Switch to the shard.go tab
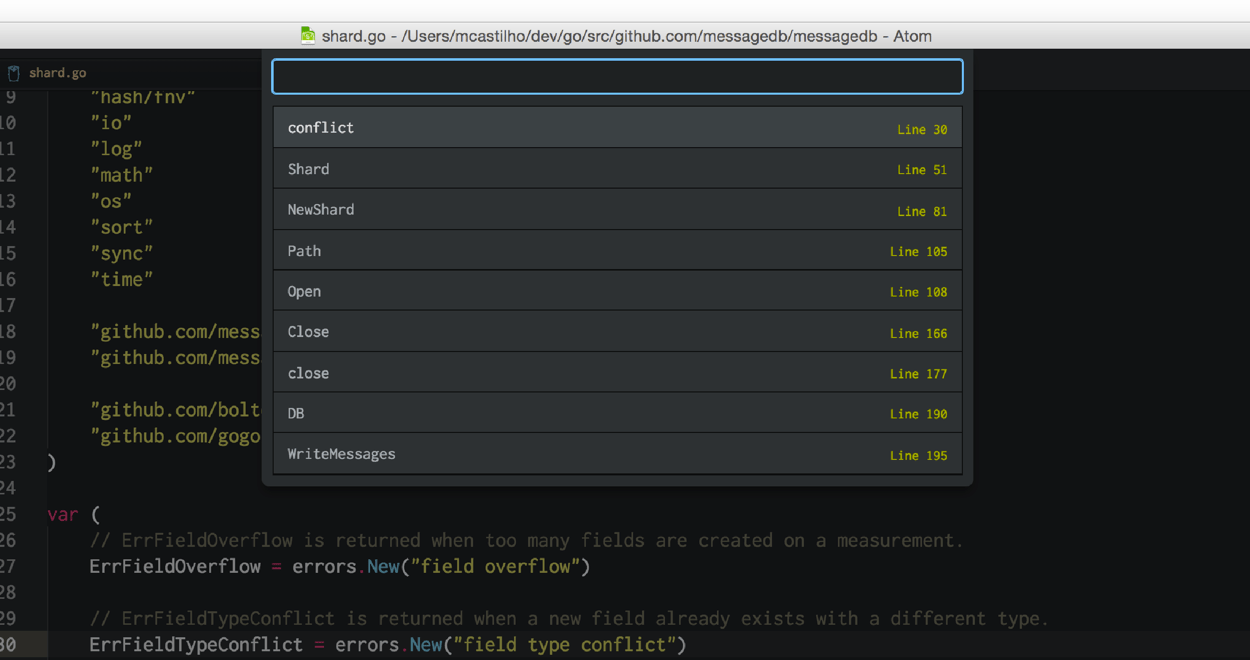Viewport: 1250px width, 660px height. [x=57, y=73]
